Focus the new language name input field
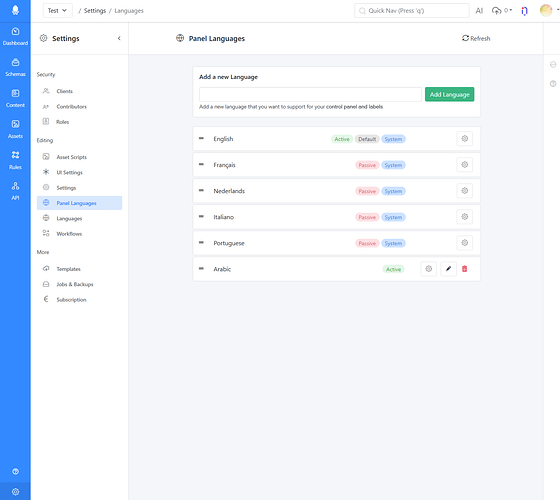 (310, 94)
